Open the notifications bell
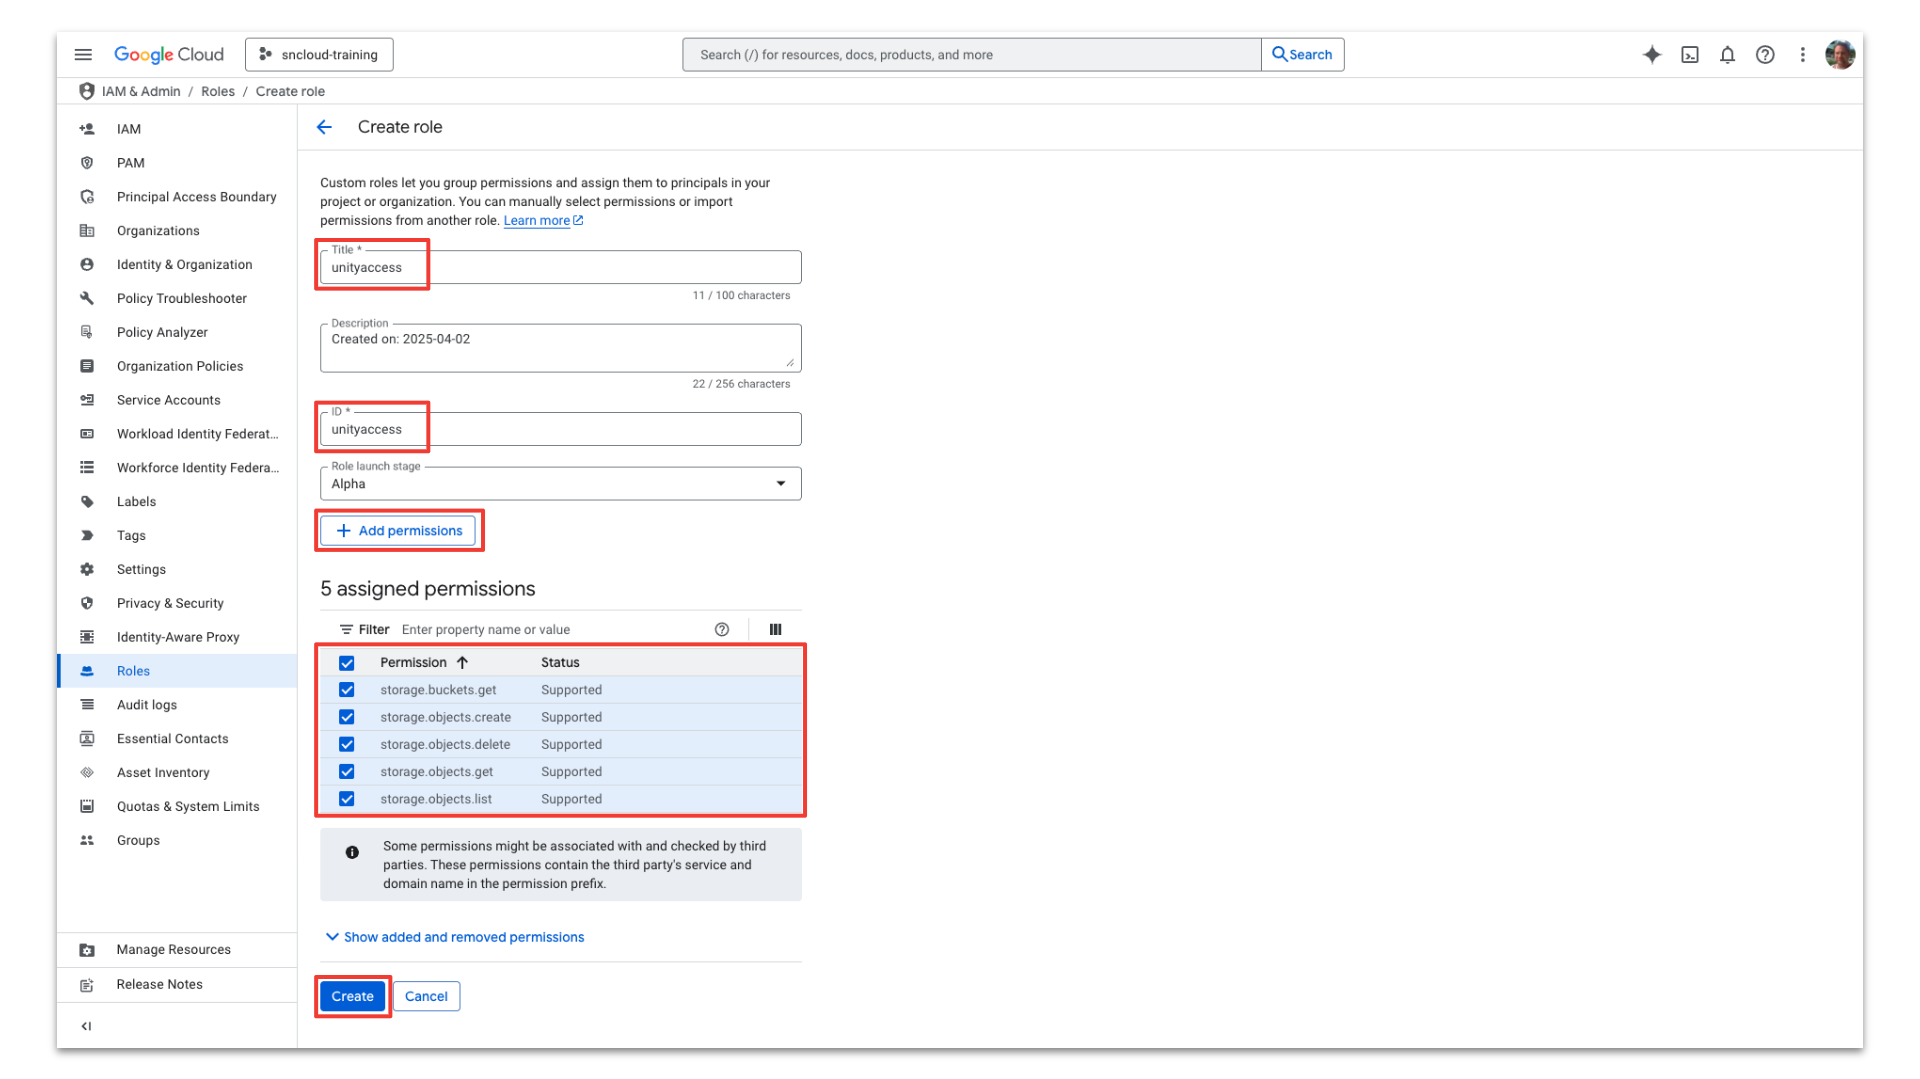This screenshot has height=1079, width=1920. coord(1727,55)
